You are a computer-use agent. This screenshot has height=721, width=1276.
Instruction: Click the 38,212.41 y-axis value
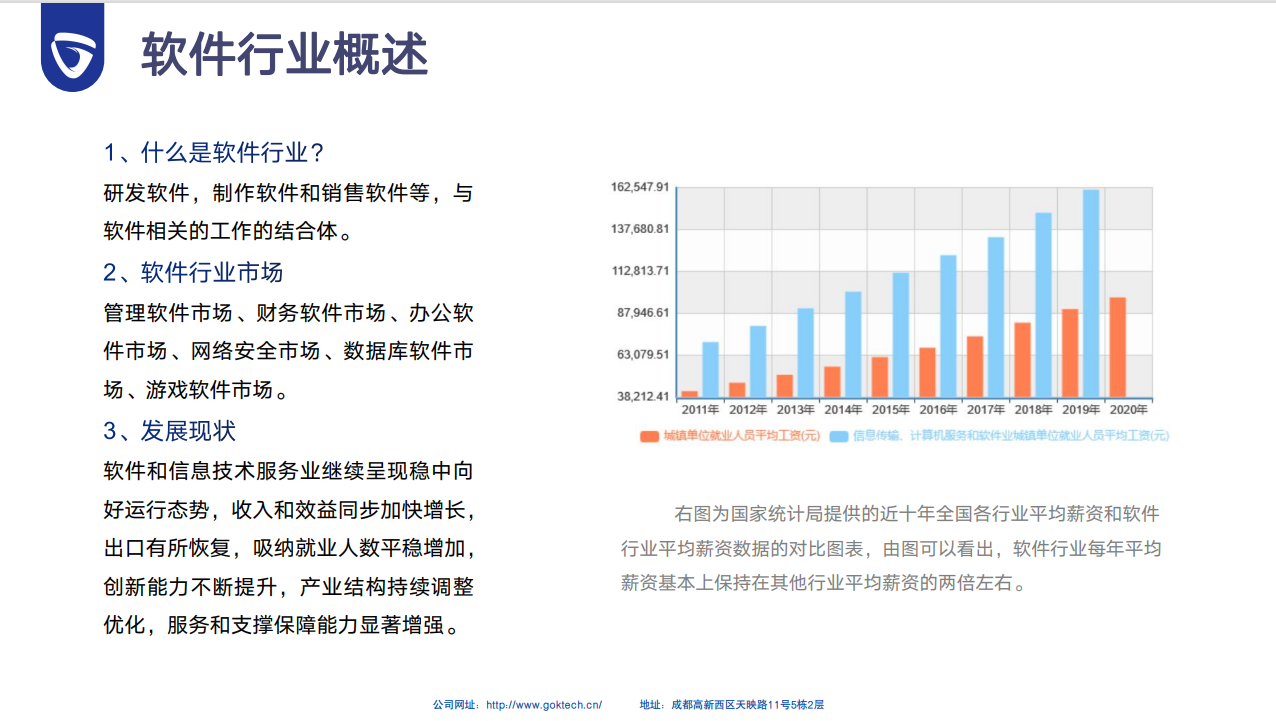[x=643, y=397]
